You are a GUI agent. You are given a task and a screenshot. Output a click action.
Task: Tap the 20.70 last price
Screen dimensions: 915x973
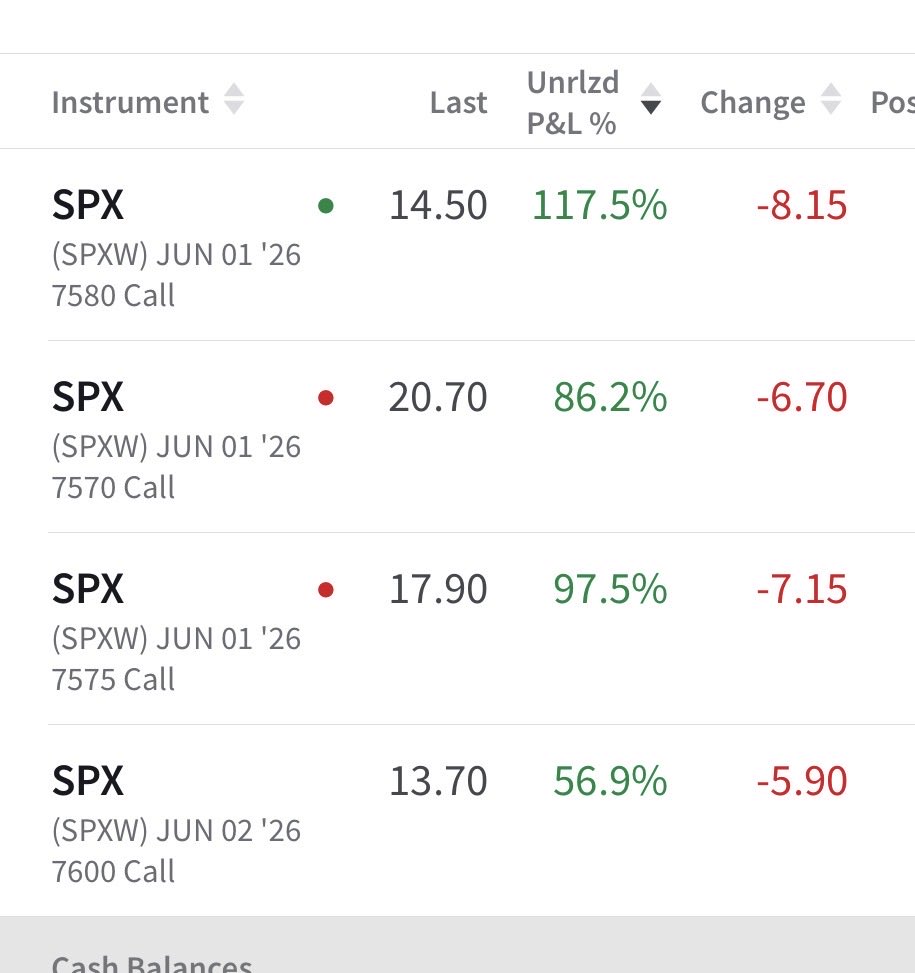point(438,397)
